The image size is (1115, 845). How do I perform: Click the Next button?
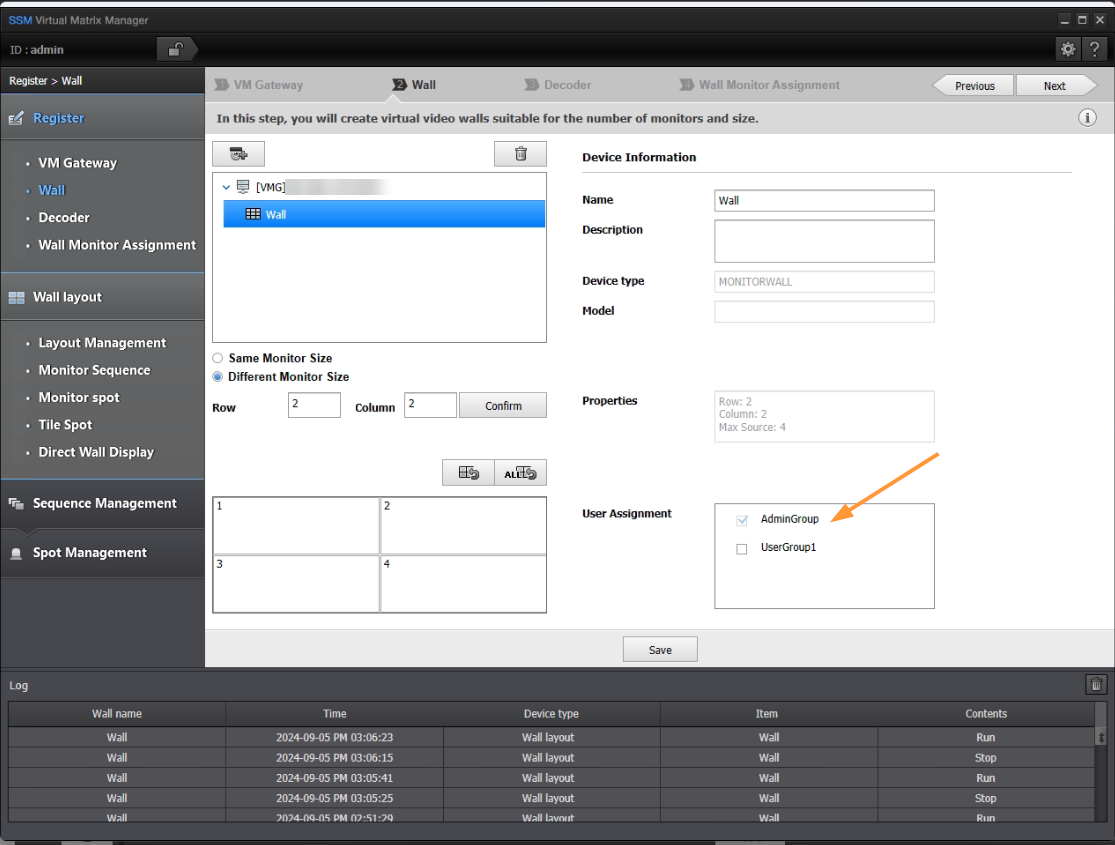tap(1055, 85)
